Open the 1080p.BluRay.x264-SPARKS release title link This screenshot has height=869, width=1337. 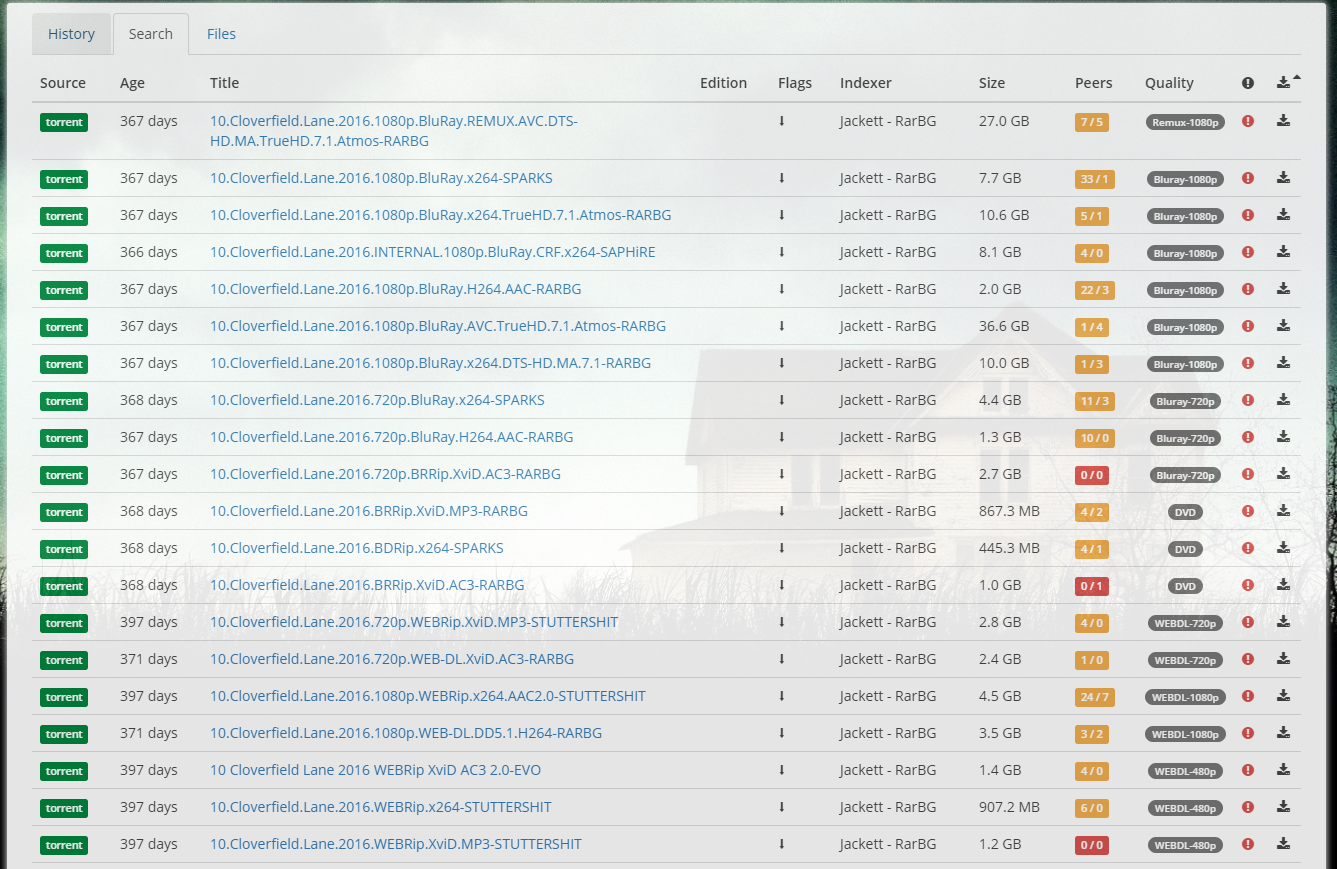tap(380, 177)
